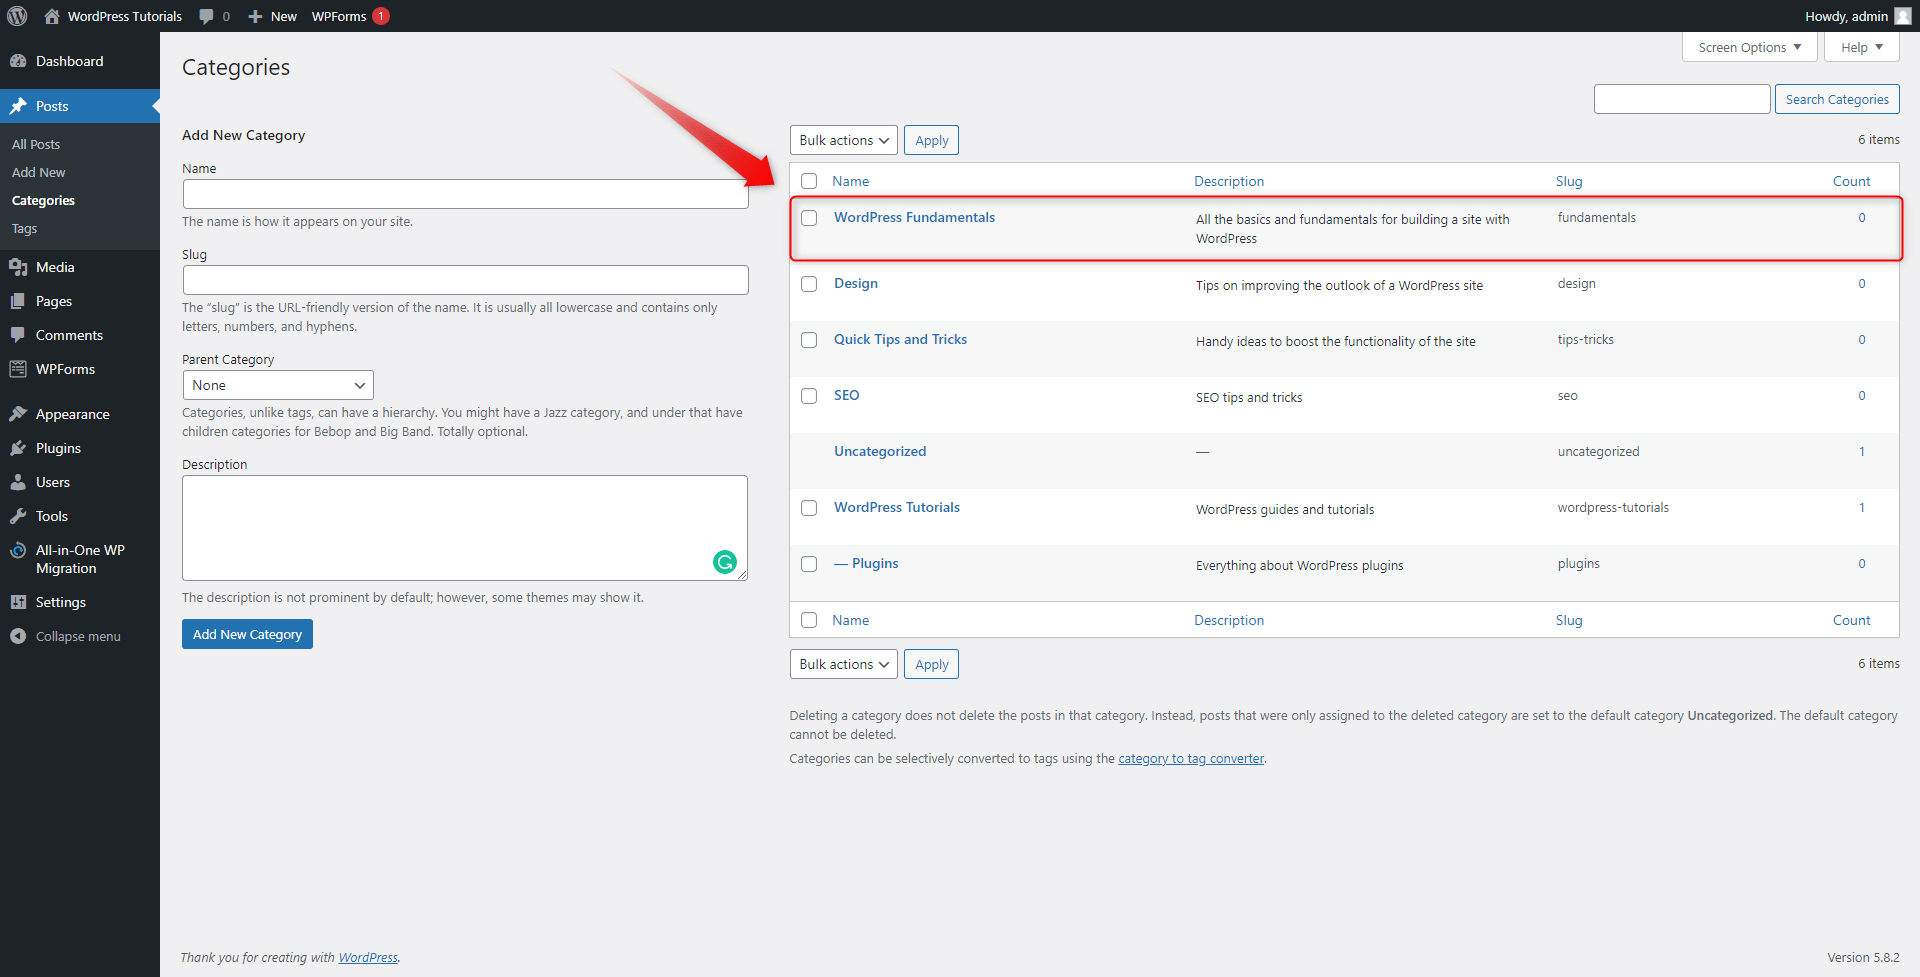Viewport: 1920px width, 977px height.
Task: Click the Pages icon in sidebar
Action: click(x=18, y=301)
